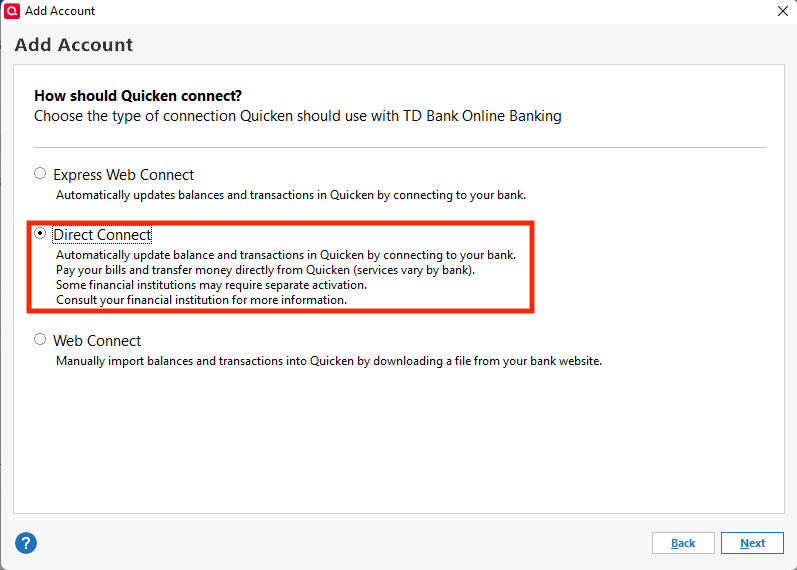The height and width of the screenshot is (570, 797).
Task: Click the large 'Add Account' page heading
Action: (x=74, y=45)
